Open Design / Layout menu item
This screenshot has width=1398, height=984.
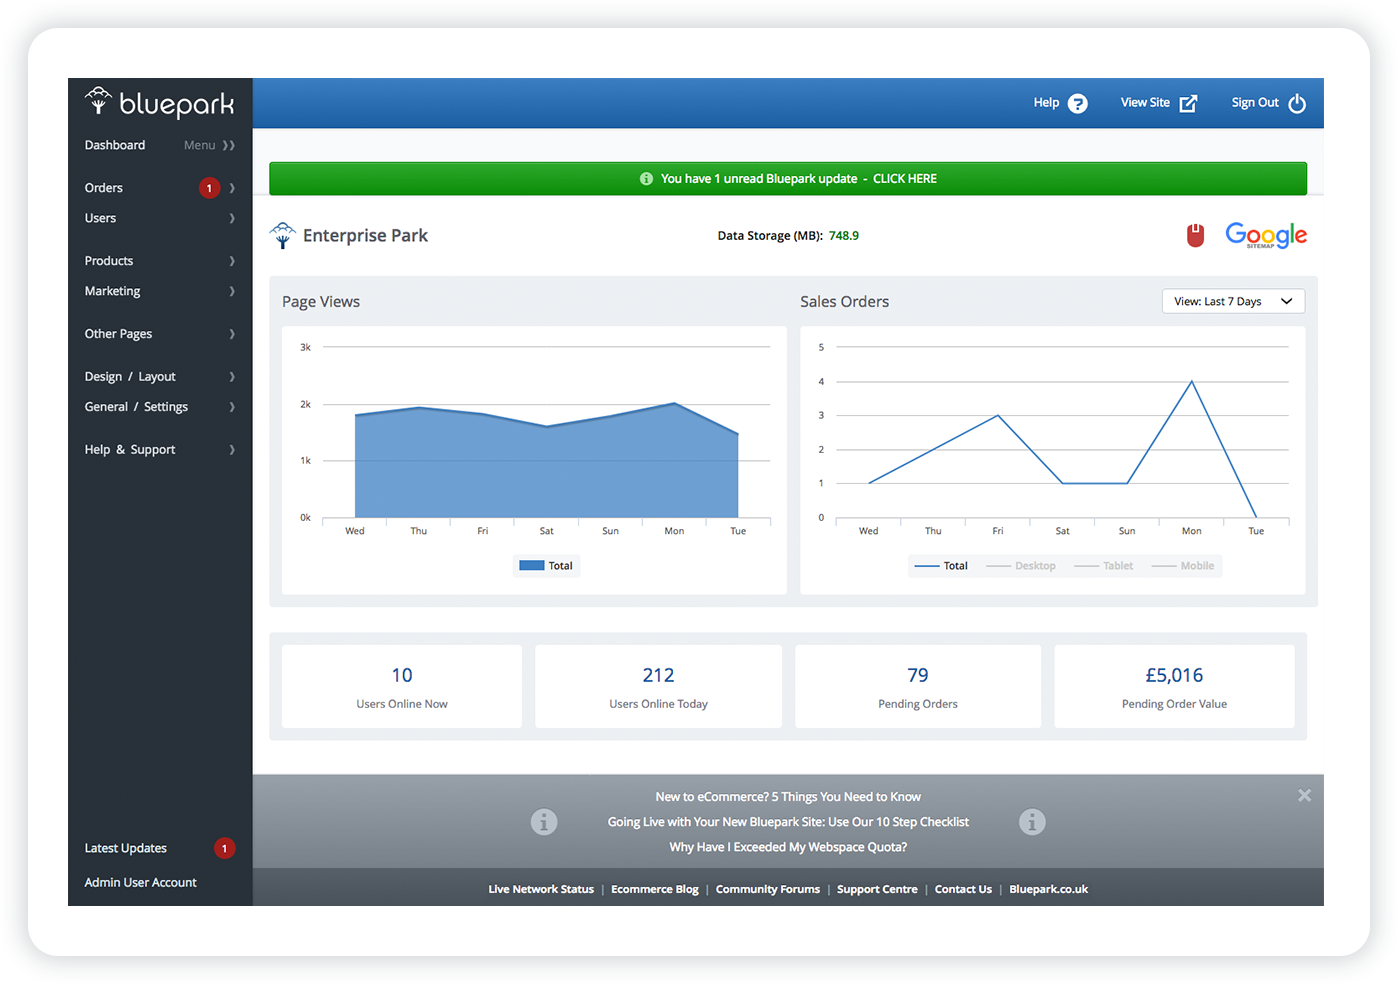(x=130, y=377)
